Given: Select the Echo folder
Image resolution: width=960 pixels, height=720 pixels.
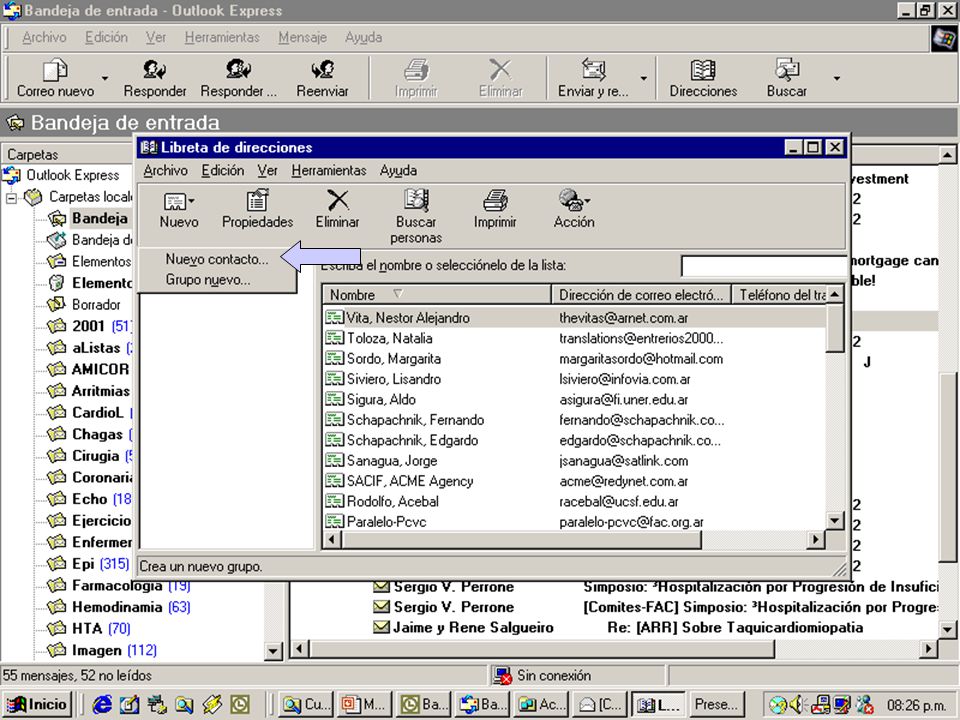Looking at the screenshot, I should pyautogui.click(x=89, y=499).
